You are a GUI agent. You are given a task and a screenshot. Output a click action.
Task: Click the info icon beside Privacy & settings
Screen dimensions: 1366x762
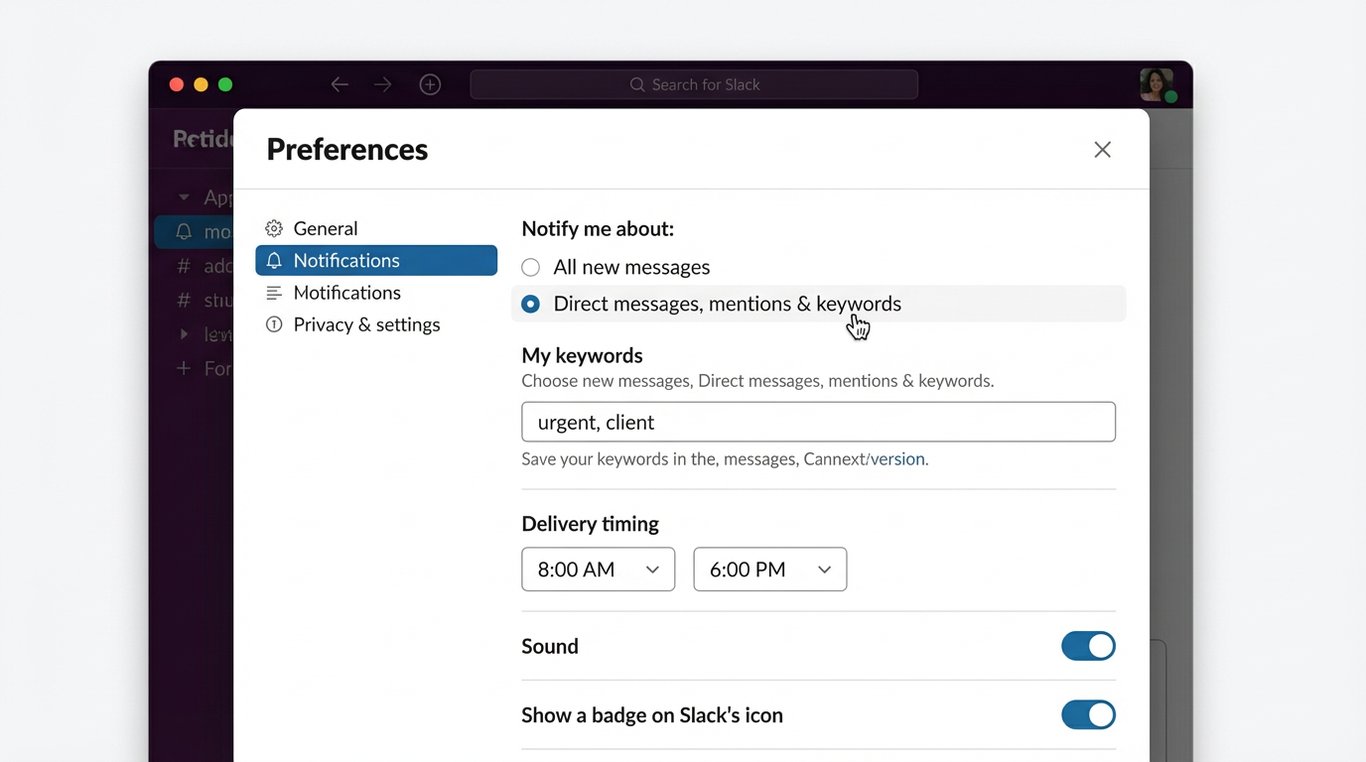(x=274, y=324)
